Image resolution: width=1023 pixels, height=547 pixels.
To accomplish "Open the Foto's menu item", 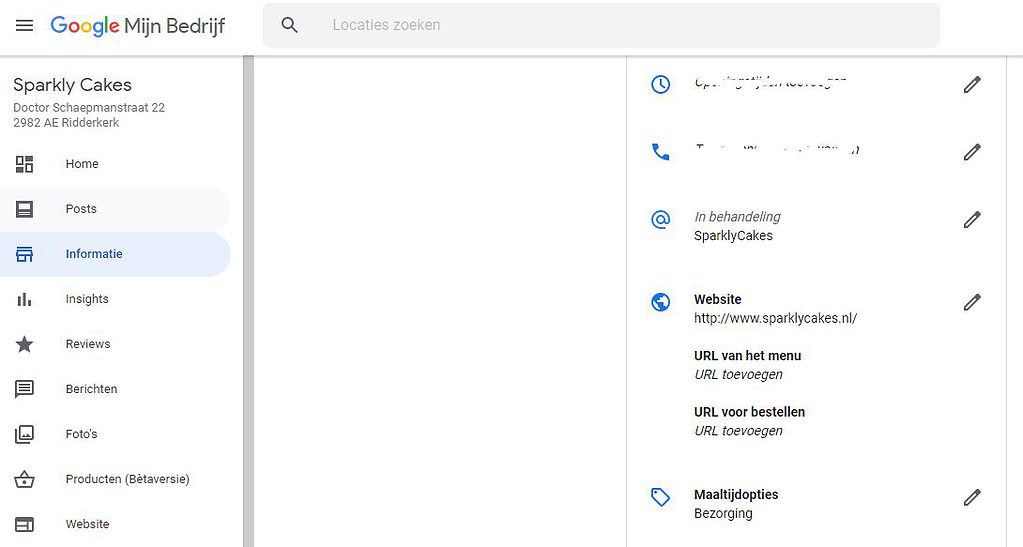I will click(x=115, y=434).
